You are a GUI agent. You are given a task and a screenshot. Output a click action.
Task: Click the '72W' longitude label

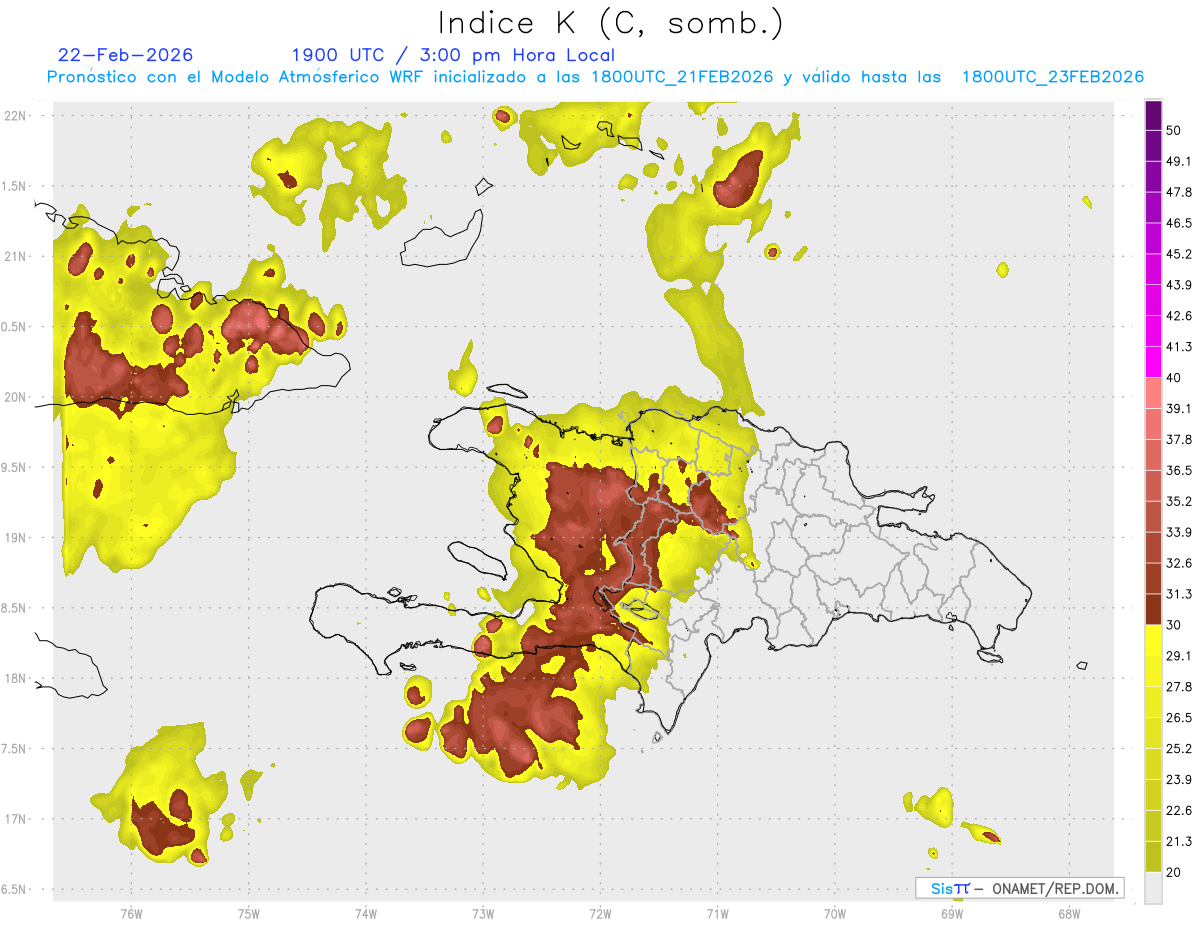[x=600, y=914]
